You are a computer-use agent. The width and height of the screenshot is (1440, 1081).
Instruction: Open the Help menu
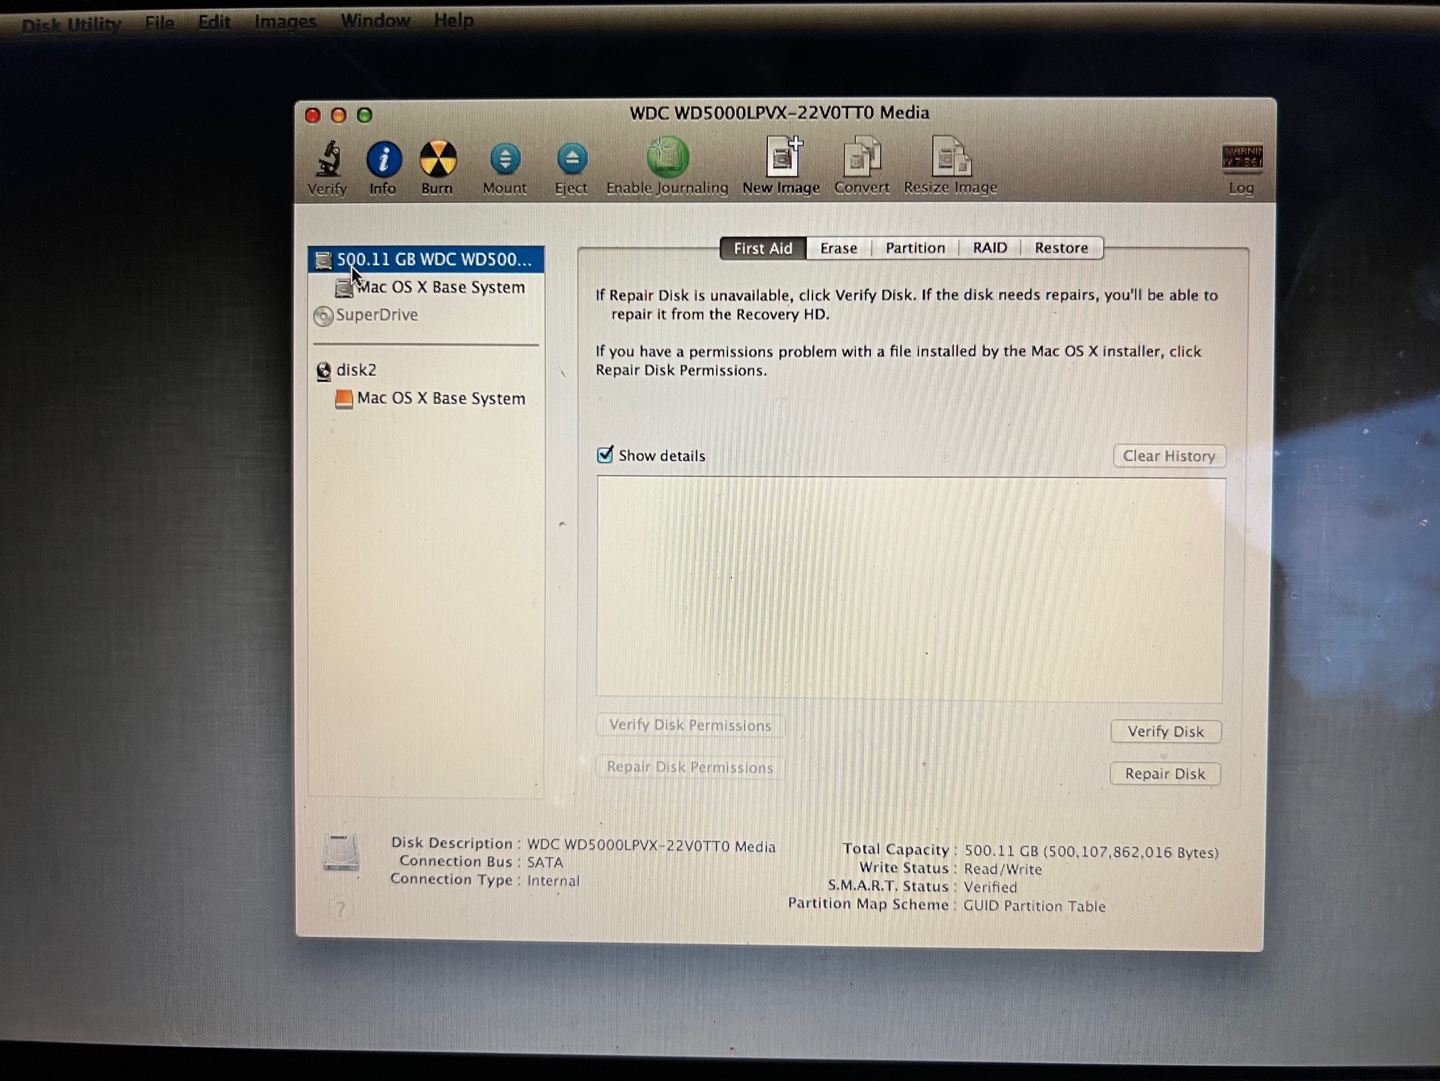[x=453, y=20]
